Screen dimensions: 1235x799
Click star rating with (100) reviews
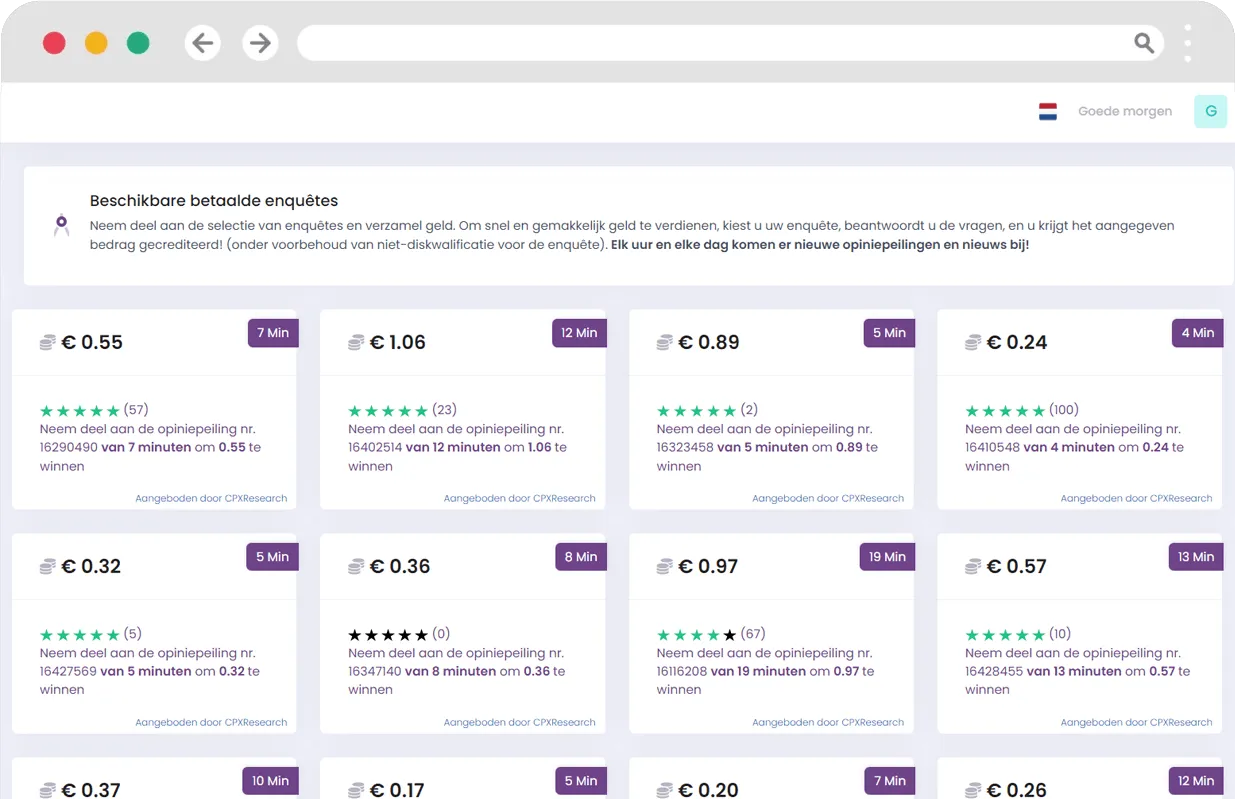click(x=1005, y=411)
